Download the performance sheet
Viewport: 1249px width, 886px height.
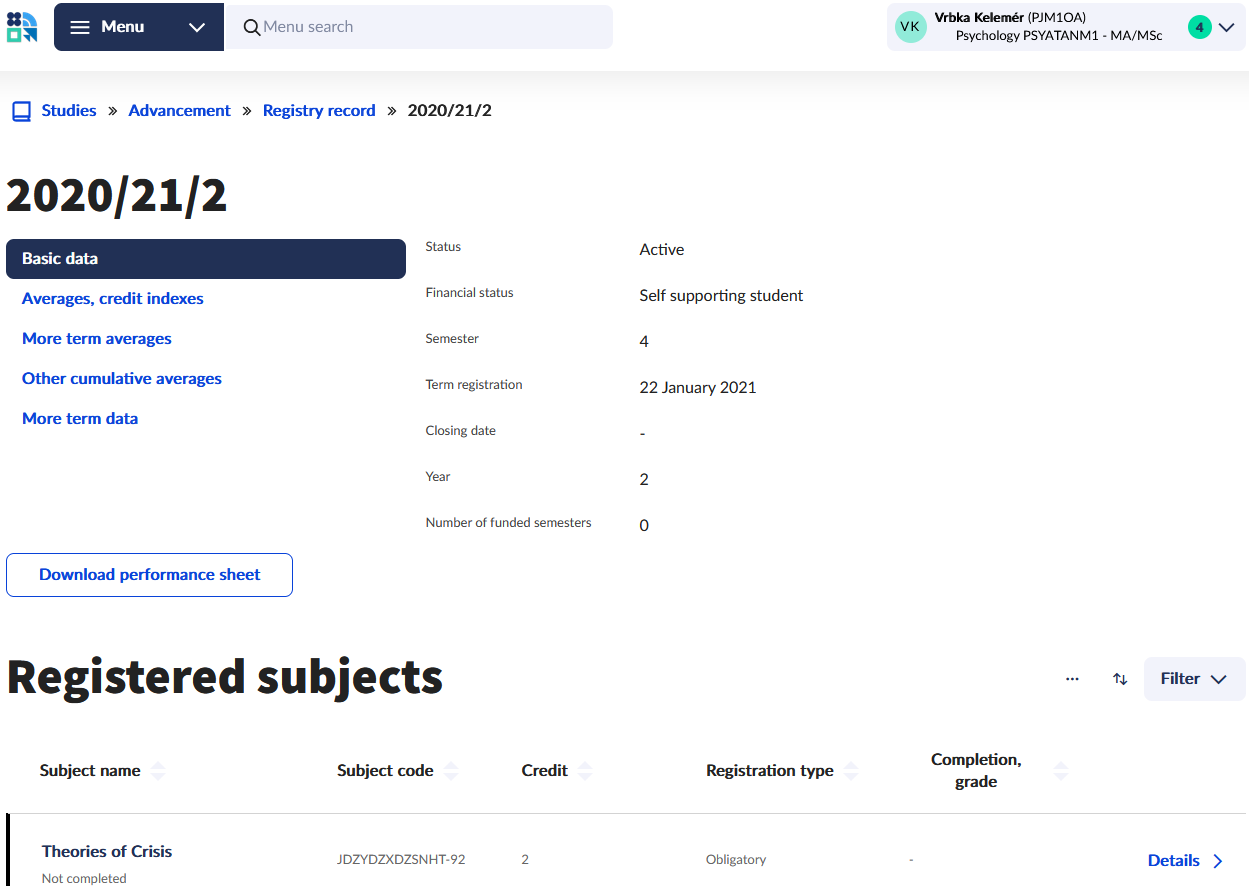click(149, 575)
